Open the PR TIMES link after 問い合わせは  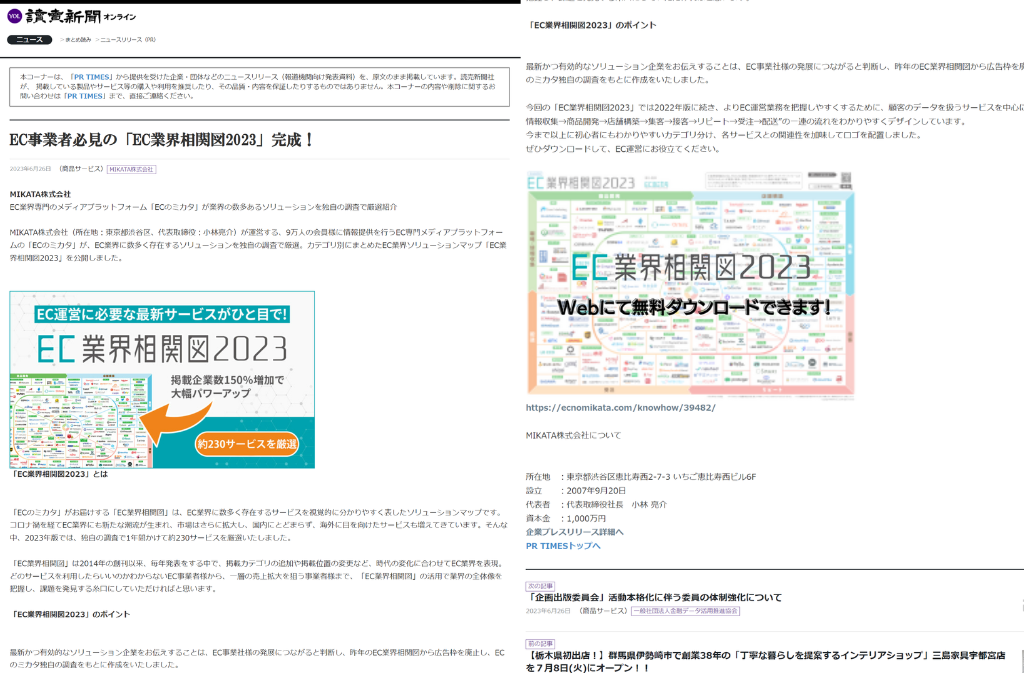(85, 96)
